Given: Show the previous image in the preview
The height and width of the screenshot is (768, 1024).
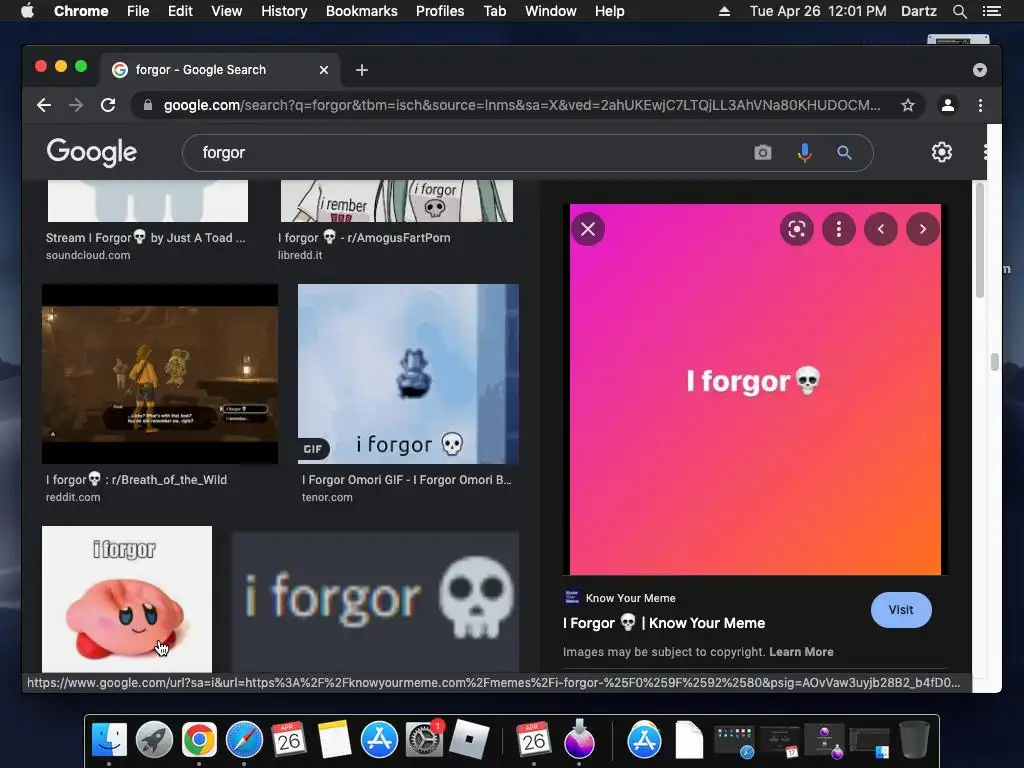Looking at the screenshot, I should (x=881, y=229).
